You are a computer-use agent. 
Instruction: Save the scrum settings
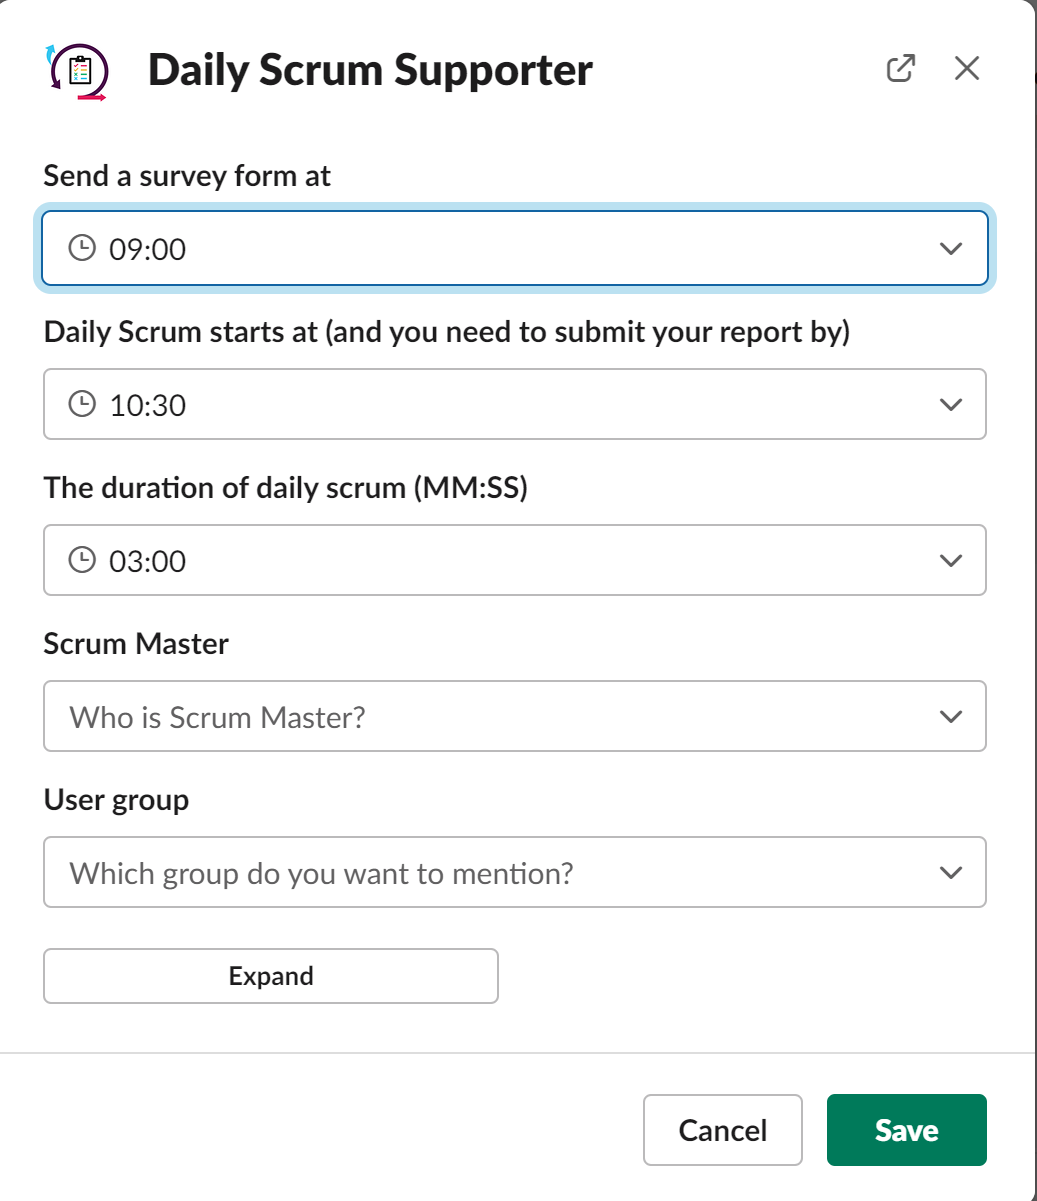coord(906,1130)
